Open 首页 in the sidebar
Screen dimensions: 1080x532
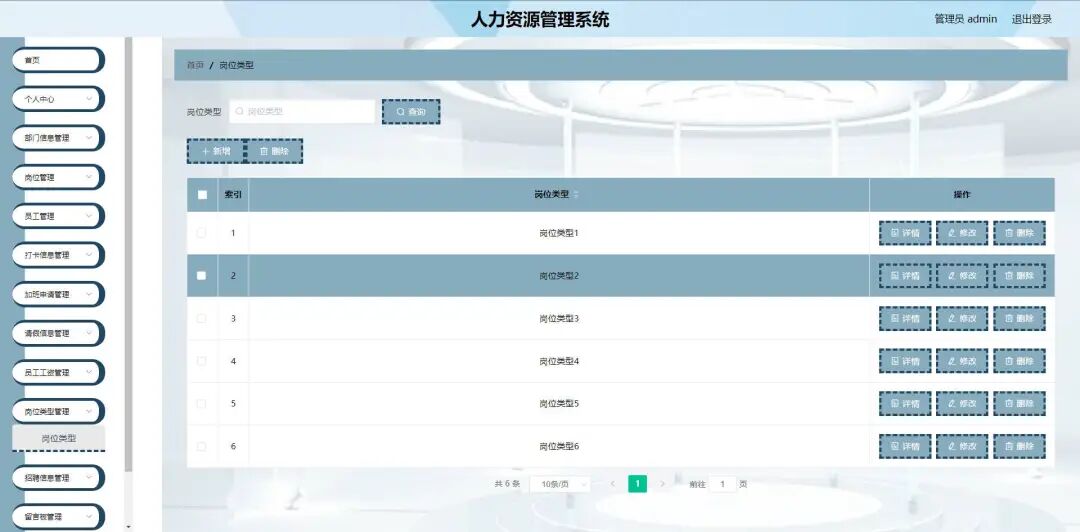pos(58,60)
